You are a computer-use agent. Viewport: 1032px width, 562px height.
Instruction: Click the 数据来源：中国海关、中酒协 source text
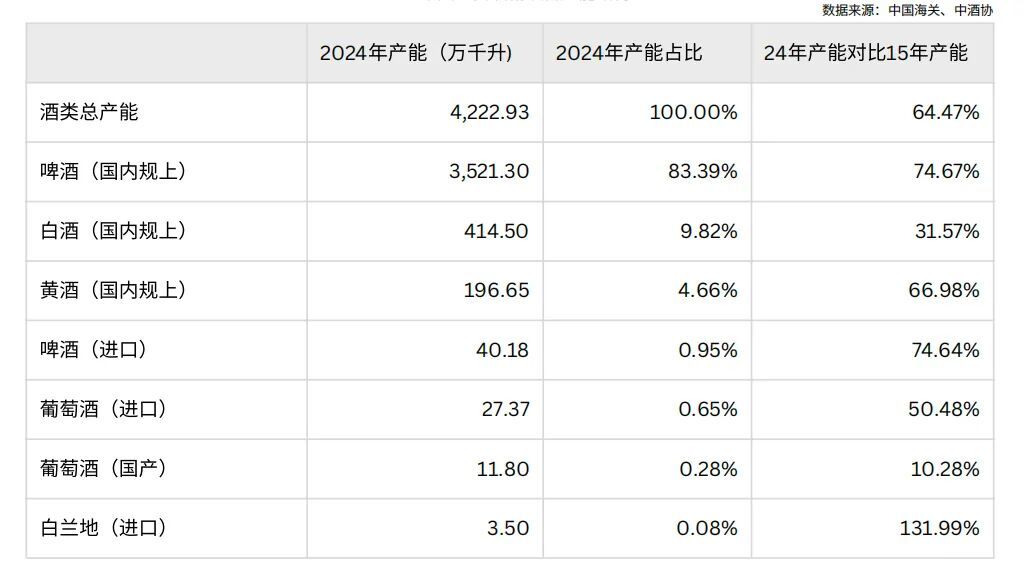click(x=907, y=10)
